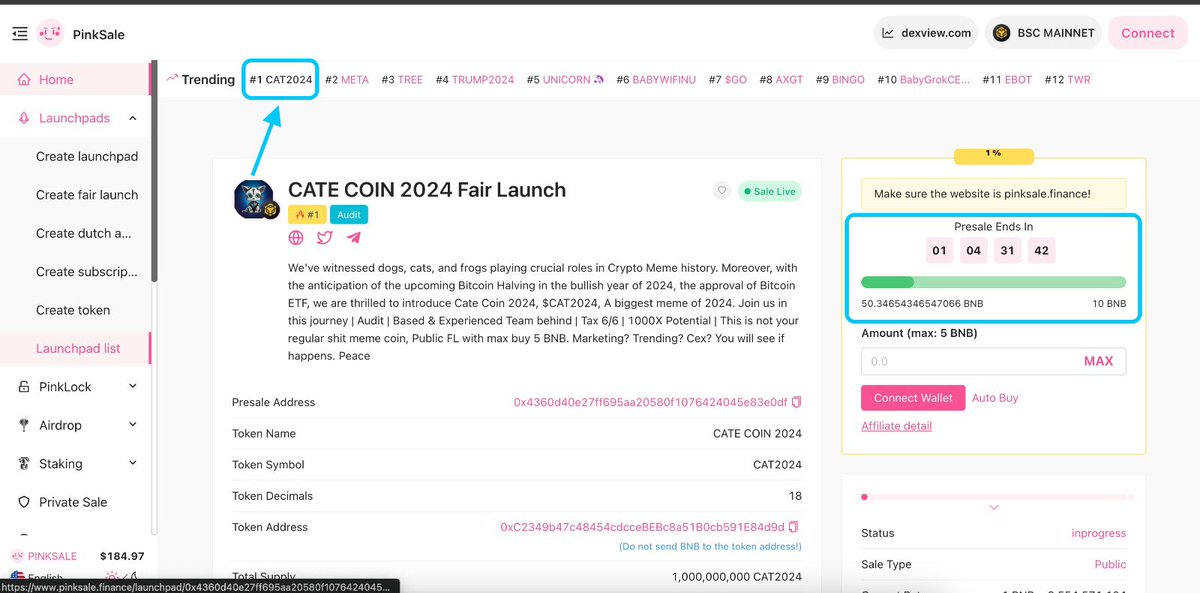Viewport: 1200px width, 593px height.
Task: Open trending #11 EBOT token
Action: click(x=1007, y=79)
